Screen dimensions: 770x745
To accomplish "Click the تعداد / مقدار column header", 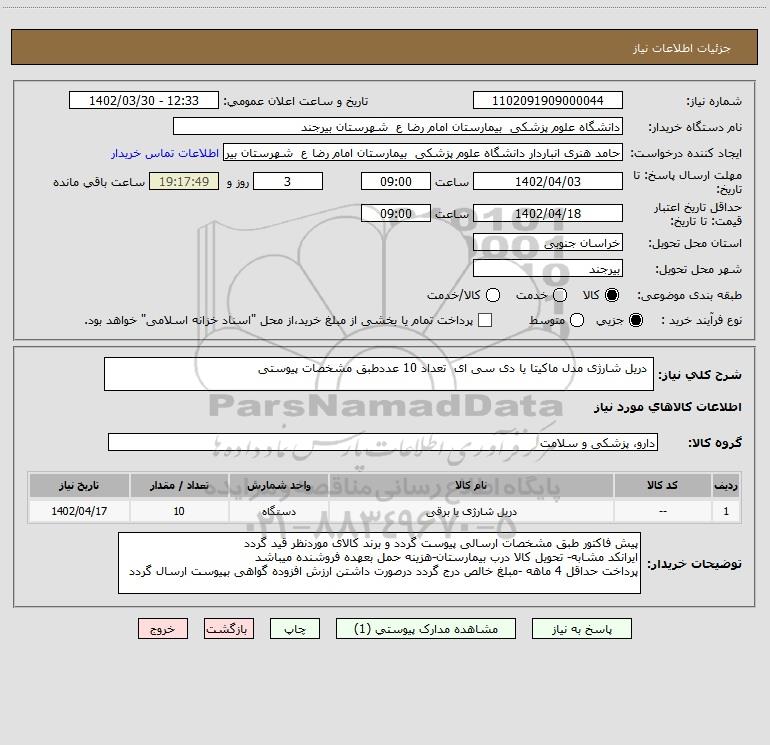I will pyautogui.click(x=179, y=485).
